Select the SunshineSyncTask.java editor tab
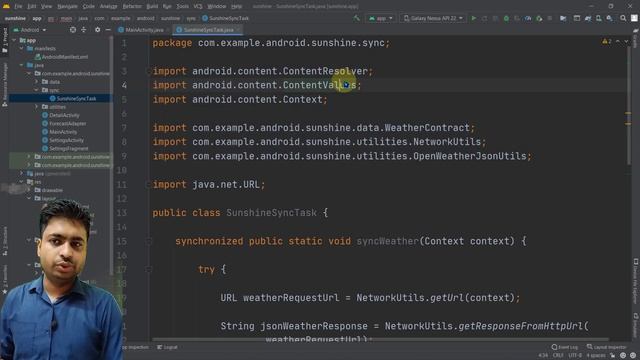Screen dimensions: 640x360 [x=208, y=30]
